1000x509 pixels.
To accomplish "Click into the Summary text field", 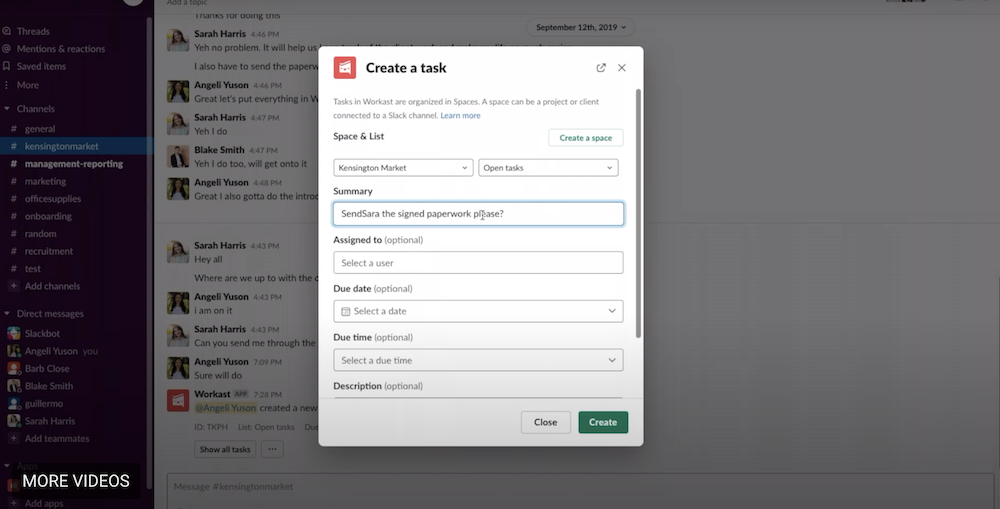I will (478, 214).
